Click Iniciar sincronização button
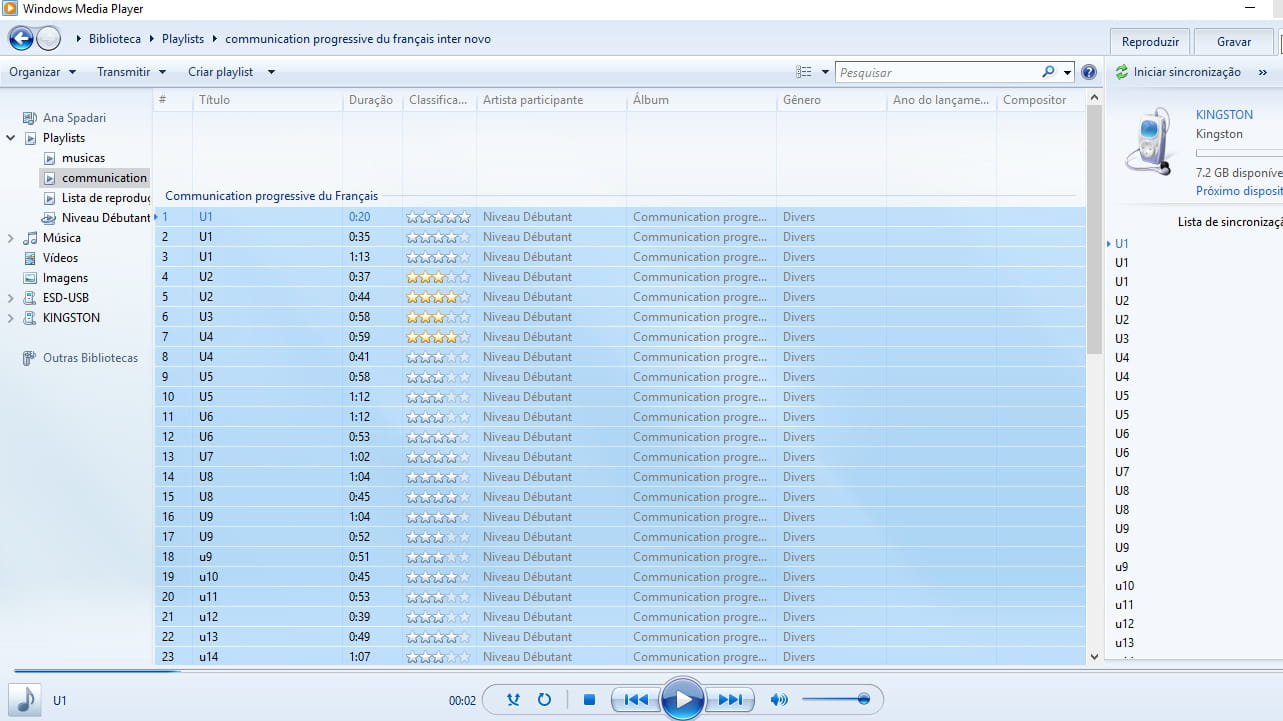The image size is (1283, 721). click(x=1178, y=72)
